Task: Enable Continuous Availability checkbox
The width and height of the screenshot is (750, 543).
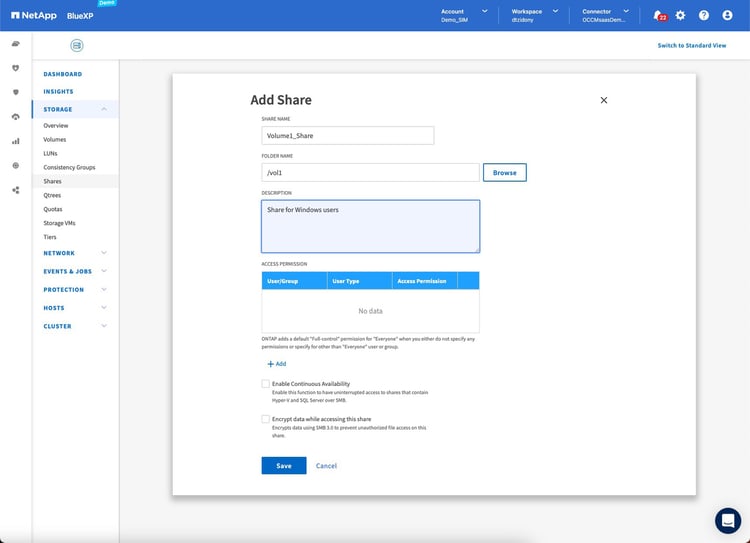Action: click(x=265, y=384)
